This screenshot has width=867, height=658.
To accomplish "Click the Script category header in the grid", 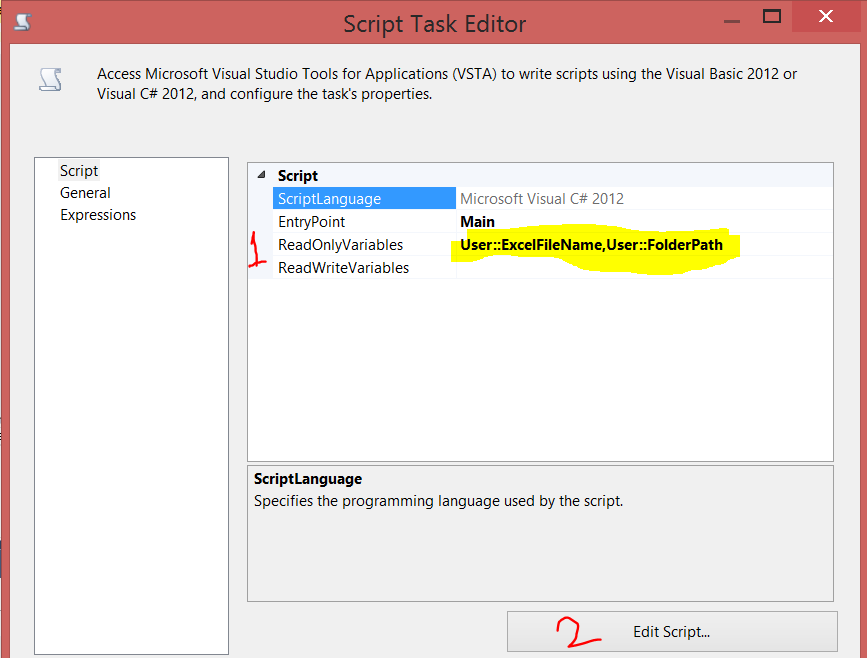I will click(299, 175).
